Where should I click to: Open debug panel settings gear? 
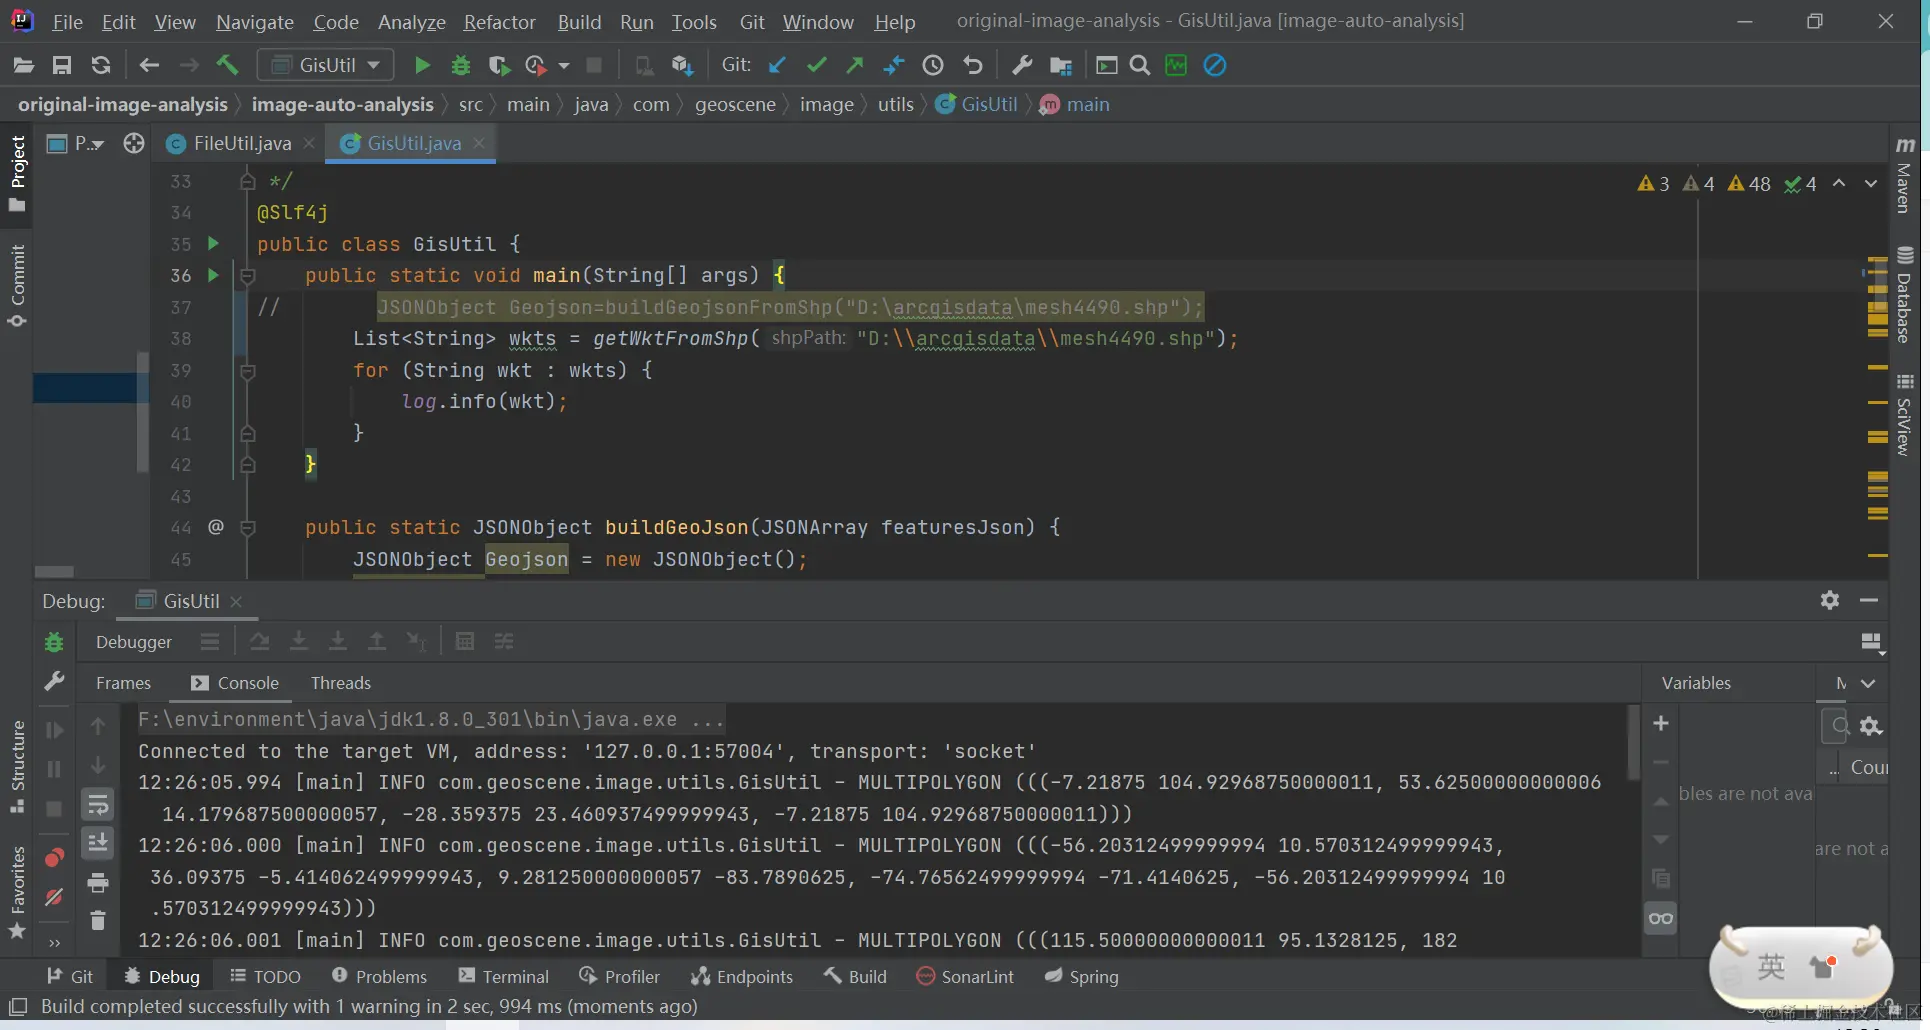[1830, 600]
